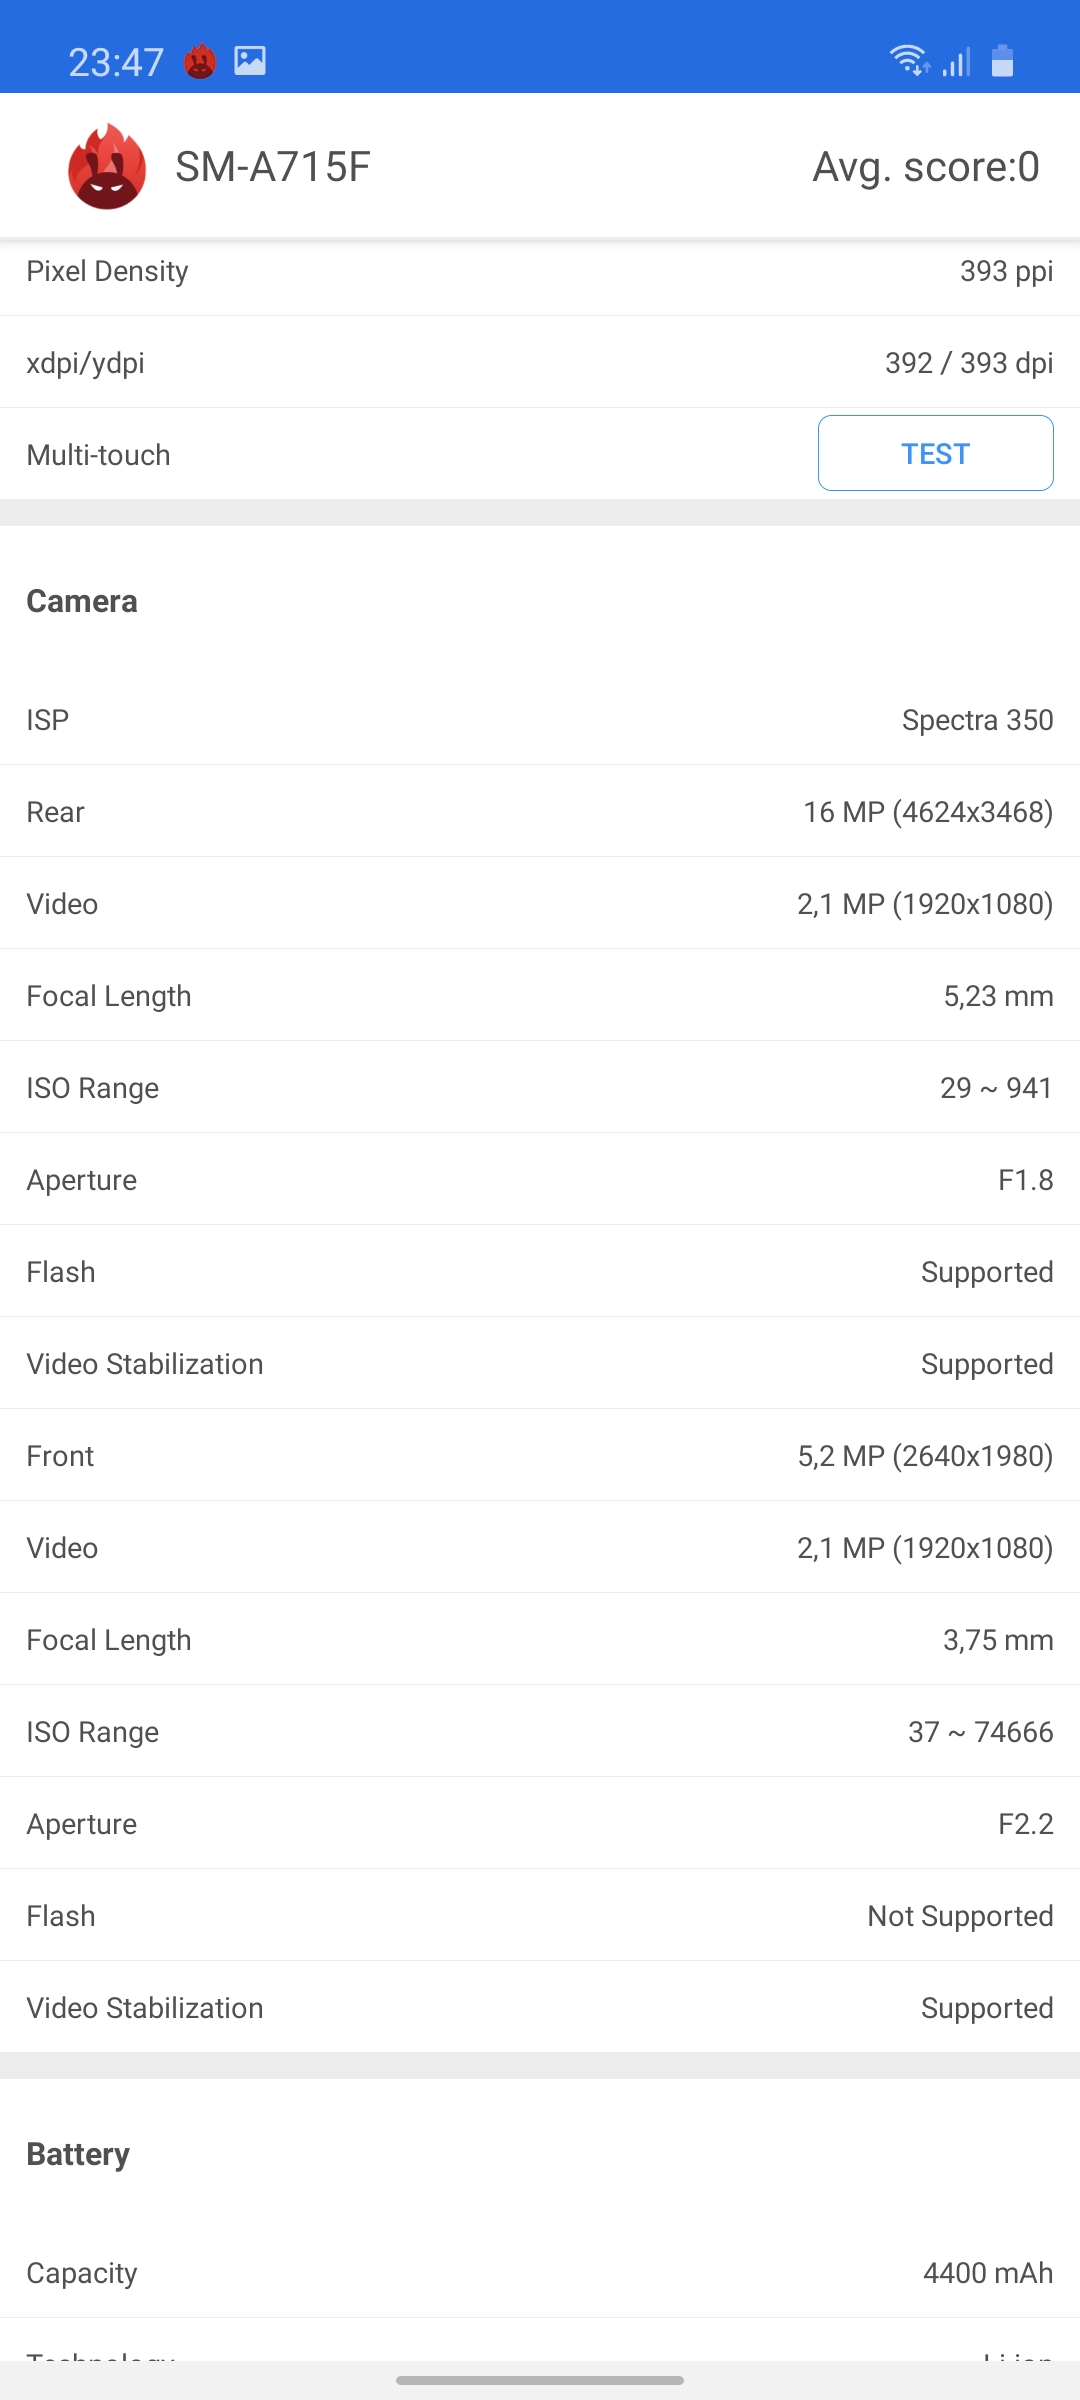Screen dimensions: 1080x2400
Task: Tap the picture notification icon in status bar
Action: coord(250,61)
